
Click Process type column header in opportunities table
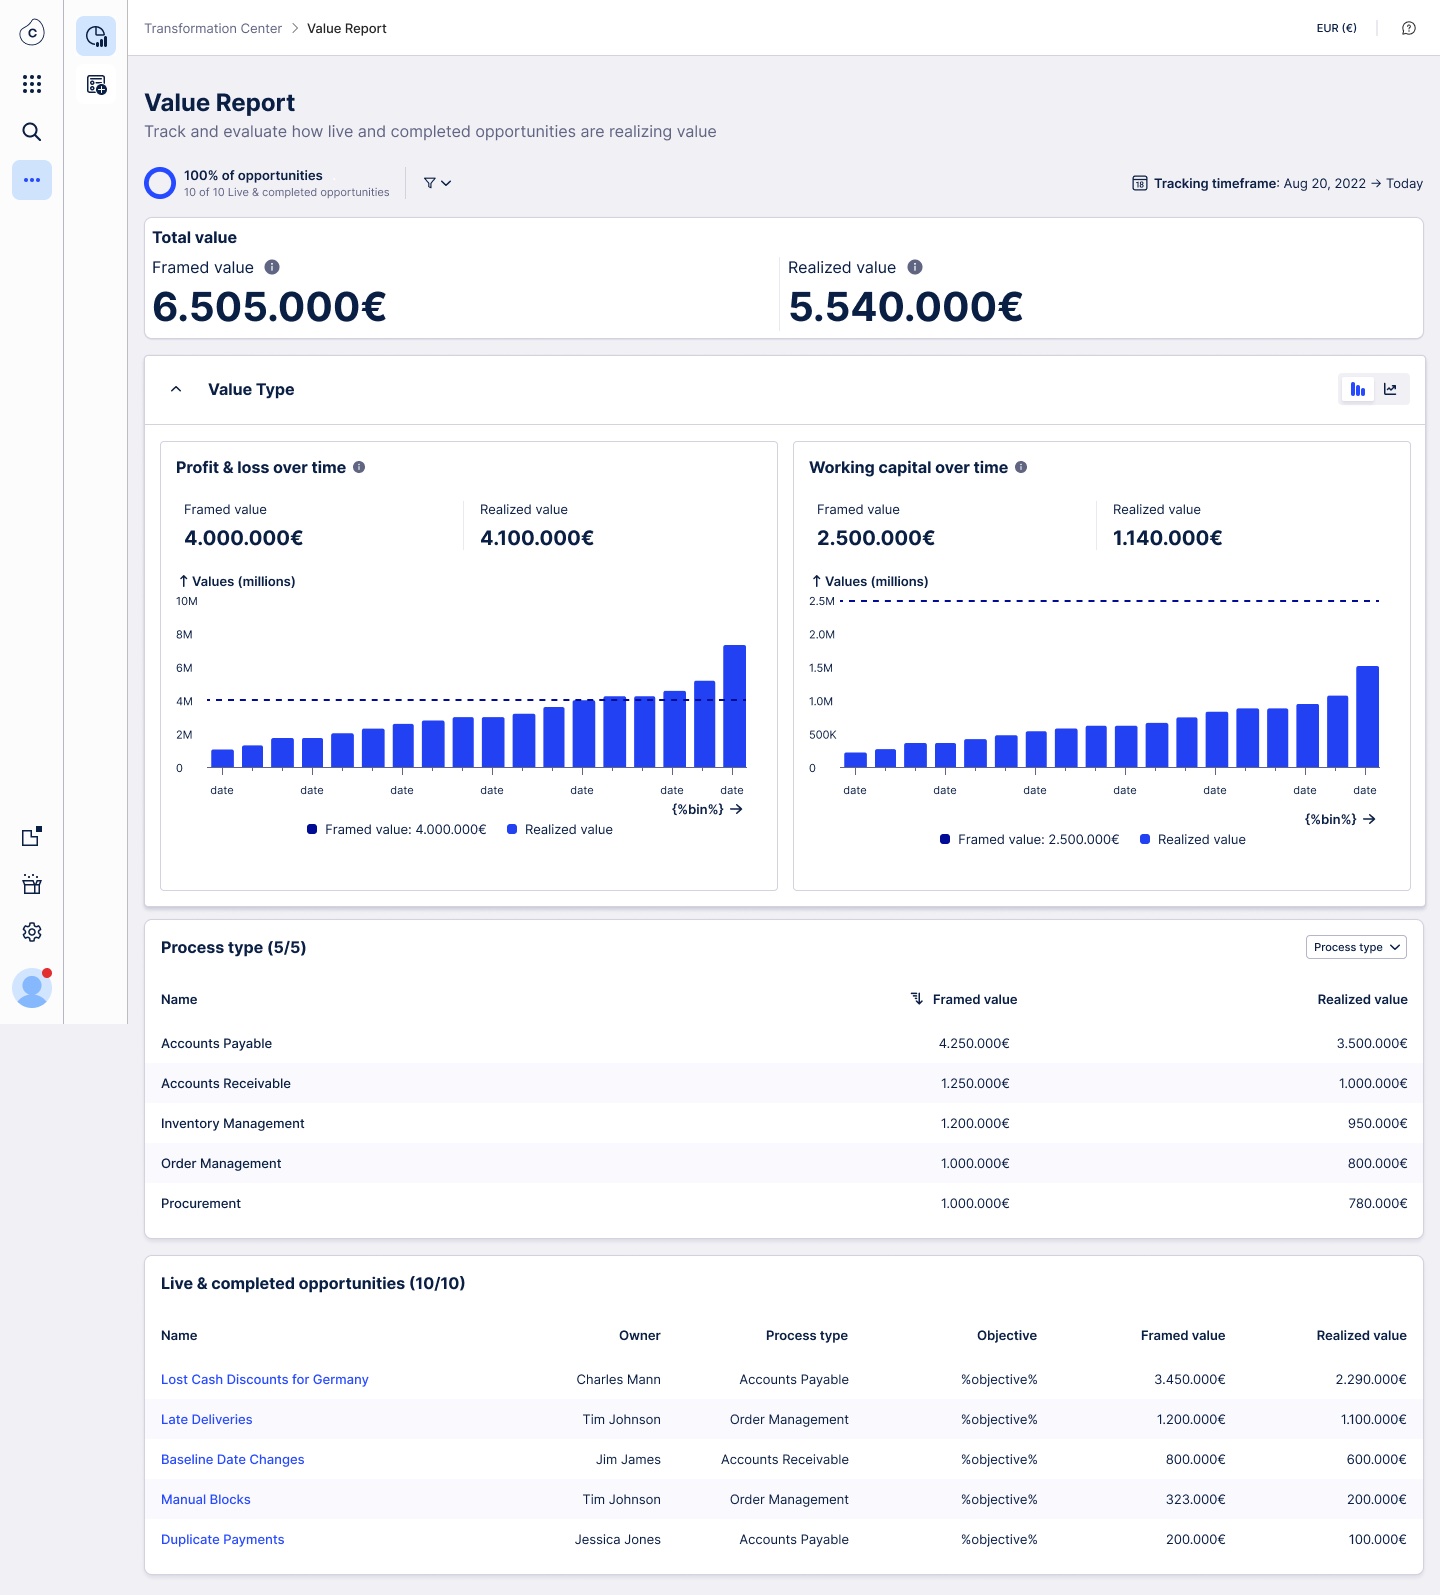(807, 1335)
